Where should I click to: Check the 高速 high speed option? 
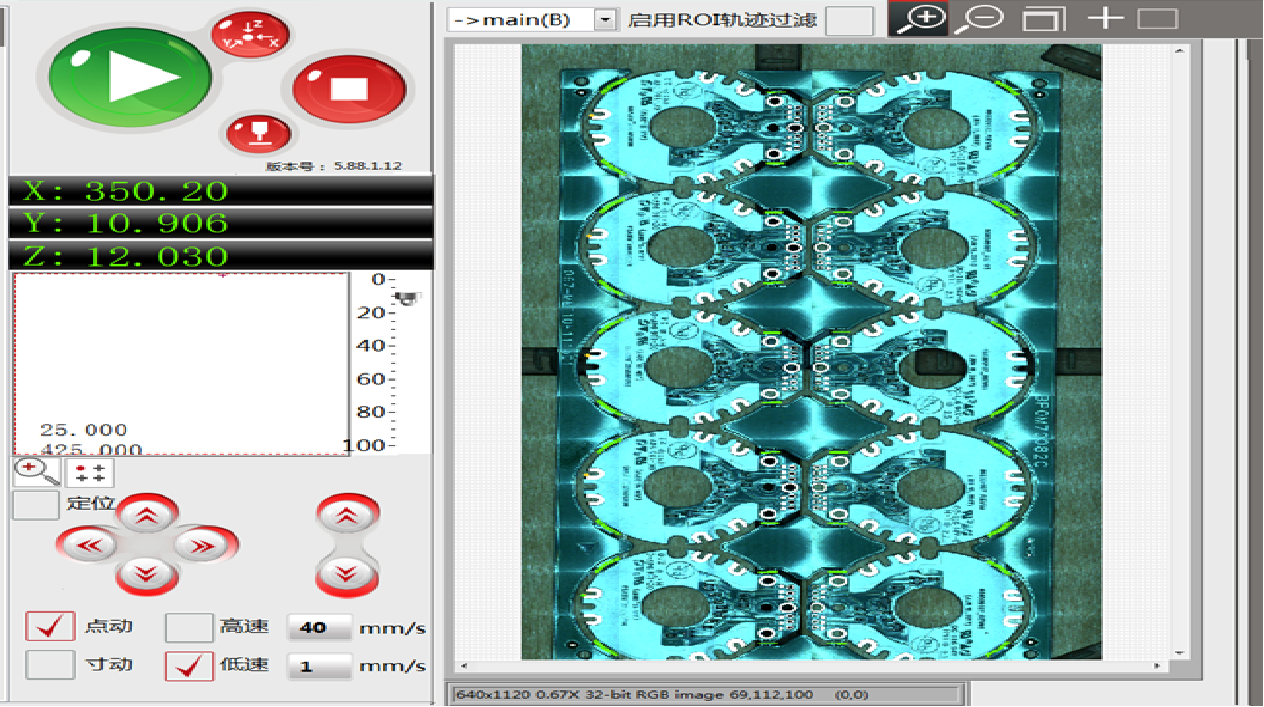[189, 627]
